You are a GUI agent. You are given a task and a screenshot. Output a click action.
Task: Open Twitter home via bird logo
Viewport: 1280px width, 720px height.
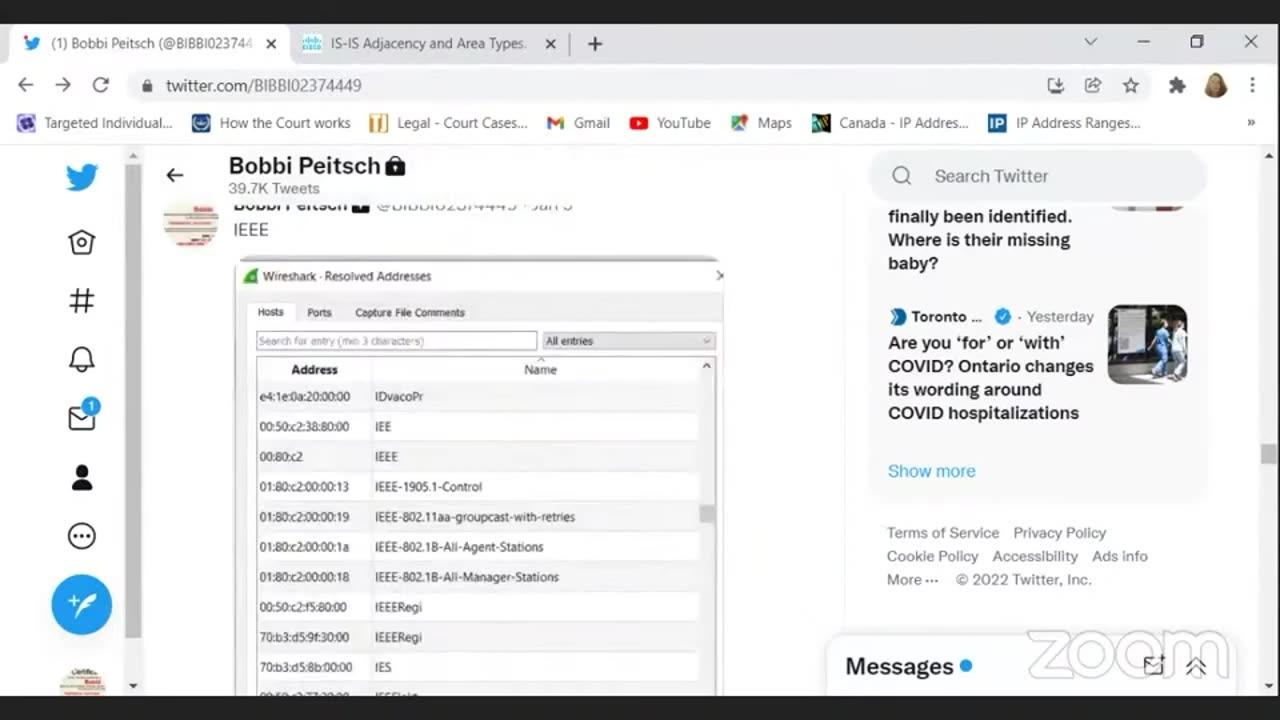pyautogui.click(x=82, y=178)
